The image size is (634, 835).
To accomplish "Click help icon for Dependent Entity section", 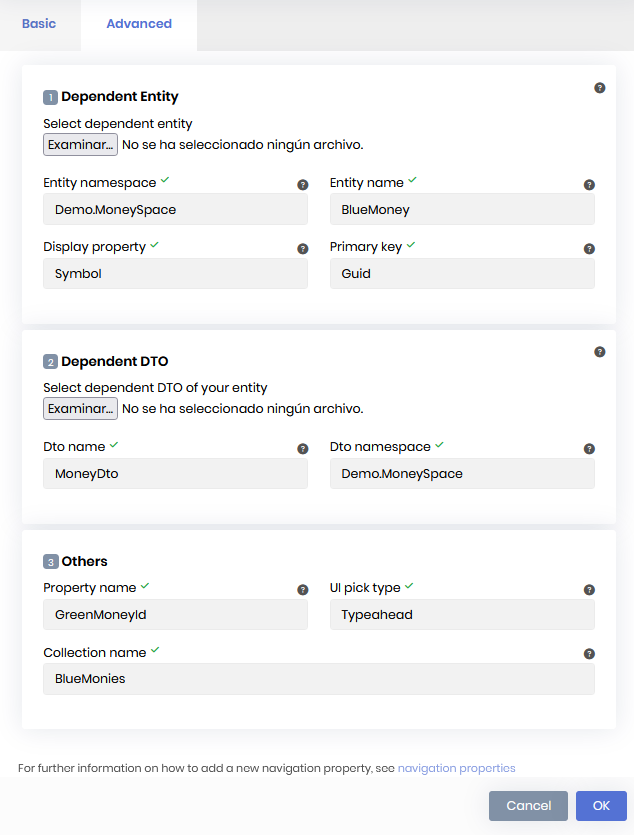I will [600, 88].
